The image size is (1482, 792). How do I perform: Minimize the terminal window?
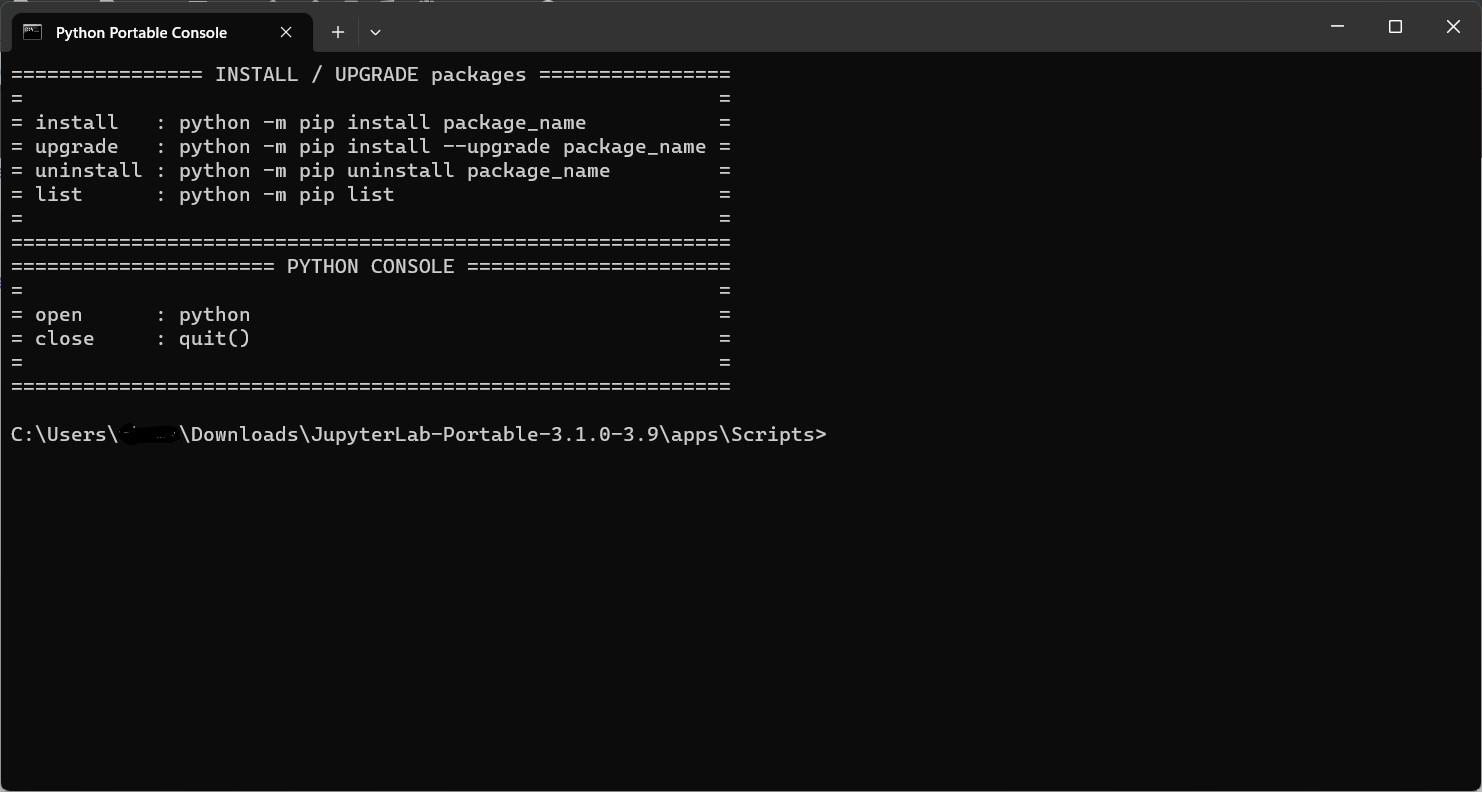pos(1337,27)
